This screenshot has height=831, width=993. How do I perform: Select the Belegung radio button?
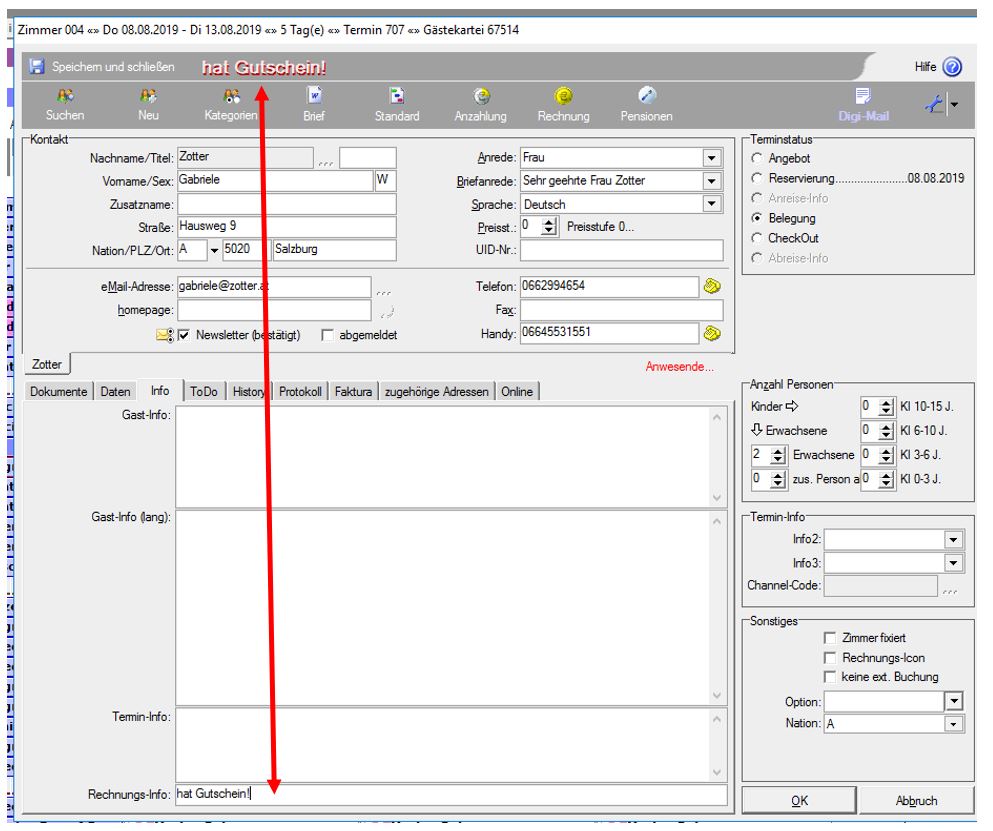[x=757, y=218]
